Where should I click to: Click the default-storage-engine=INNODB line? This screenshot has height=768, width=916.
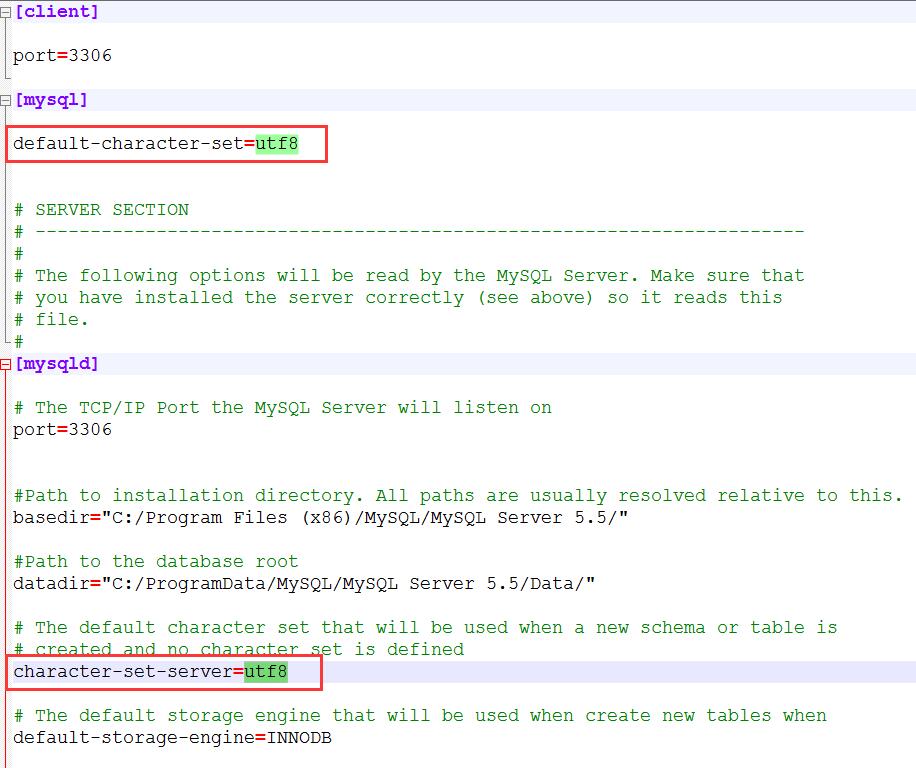click(x=172, y=738)
